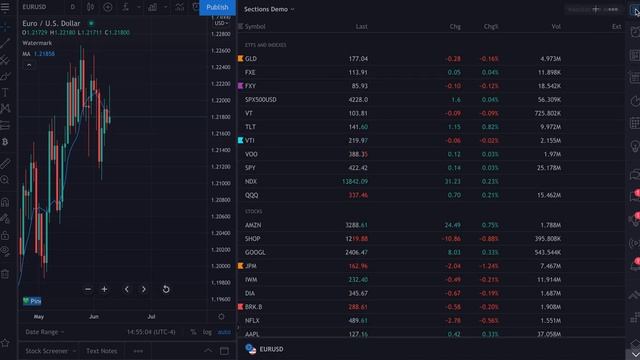Viewport: 640px width, 360px height.
Task: Open the USD price scale currency dropdown
Action: (x=222, y=23)
